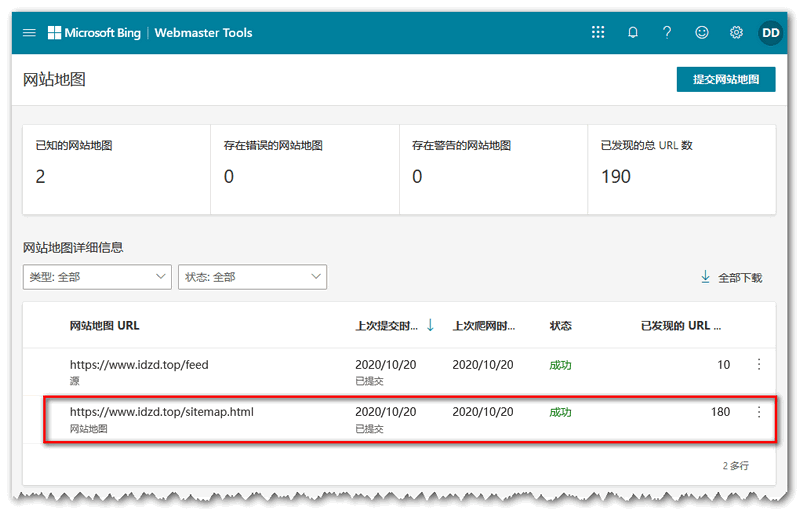This screenshot has height=518, width=800.
Task: Click the 全部下载 download arrow icon
Action: tap(706, 277)
